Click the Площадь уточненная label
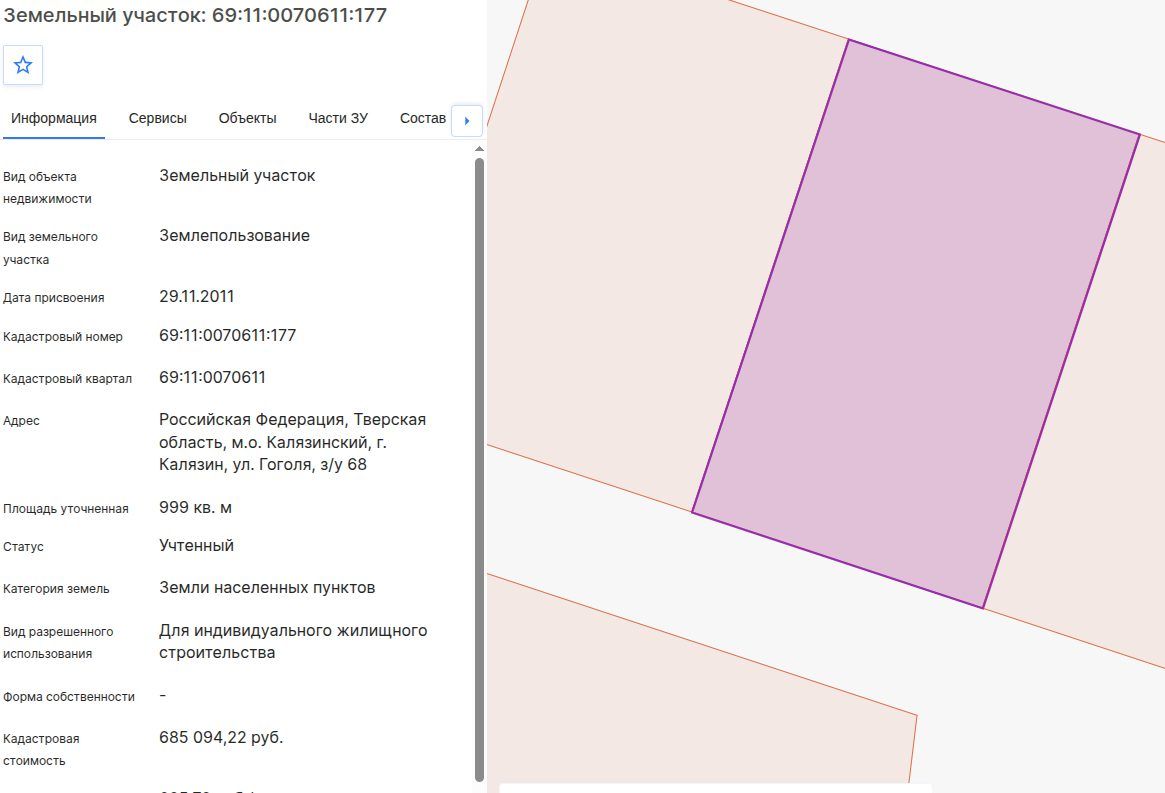Viewport: 1165px width, 793px height. coord(65,509)
